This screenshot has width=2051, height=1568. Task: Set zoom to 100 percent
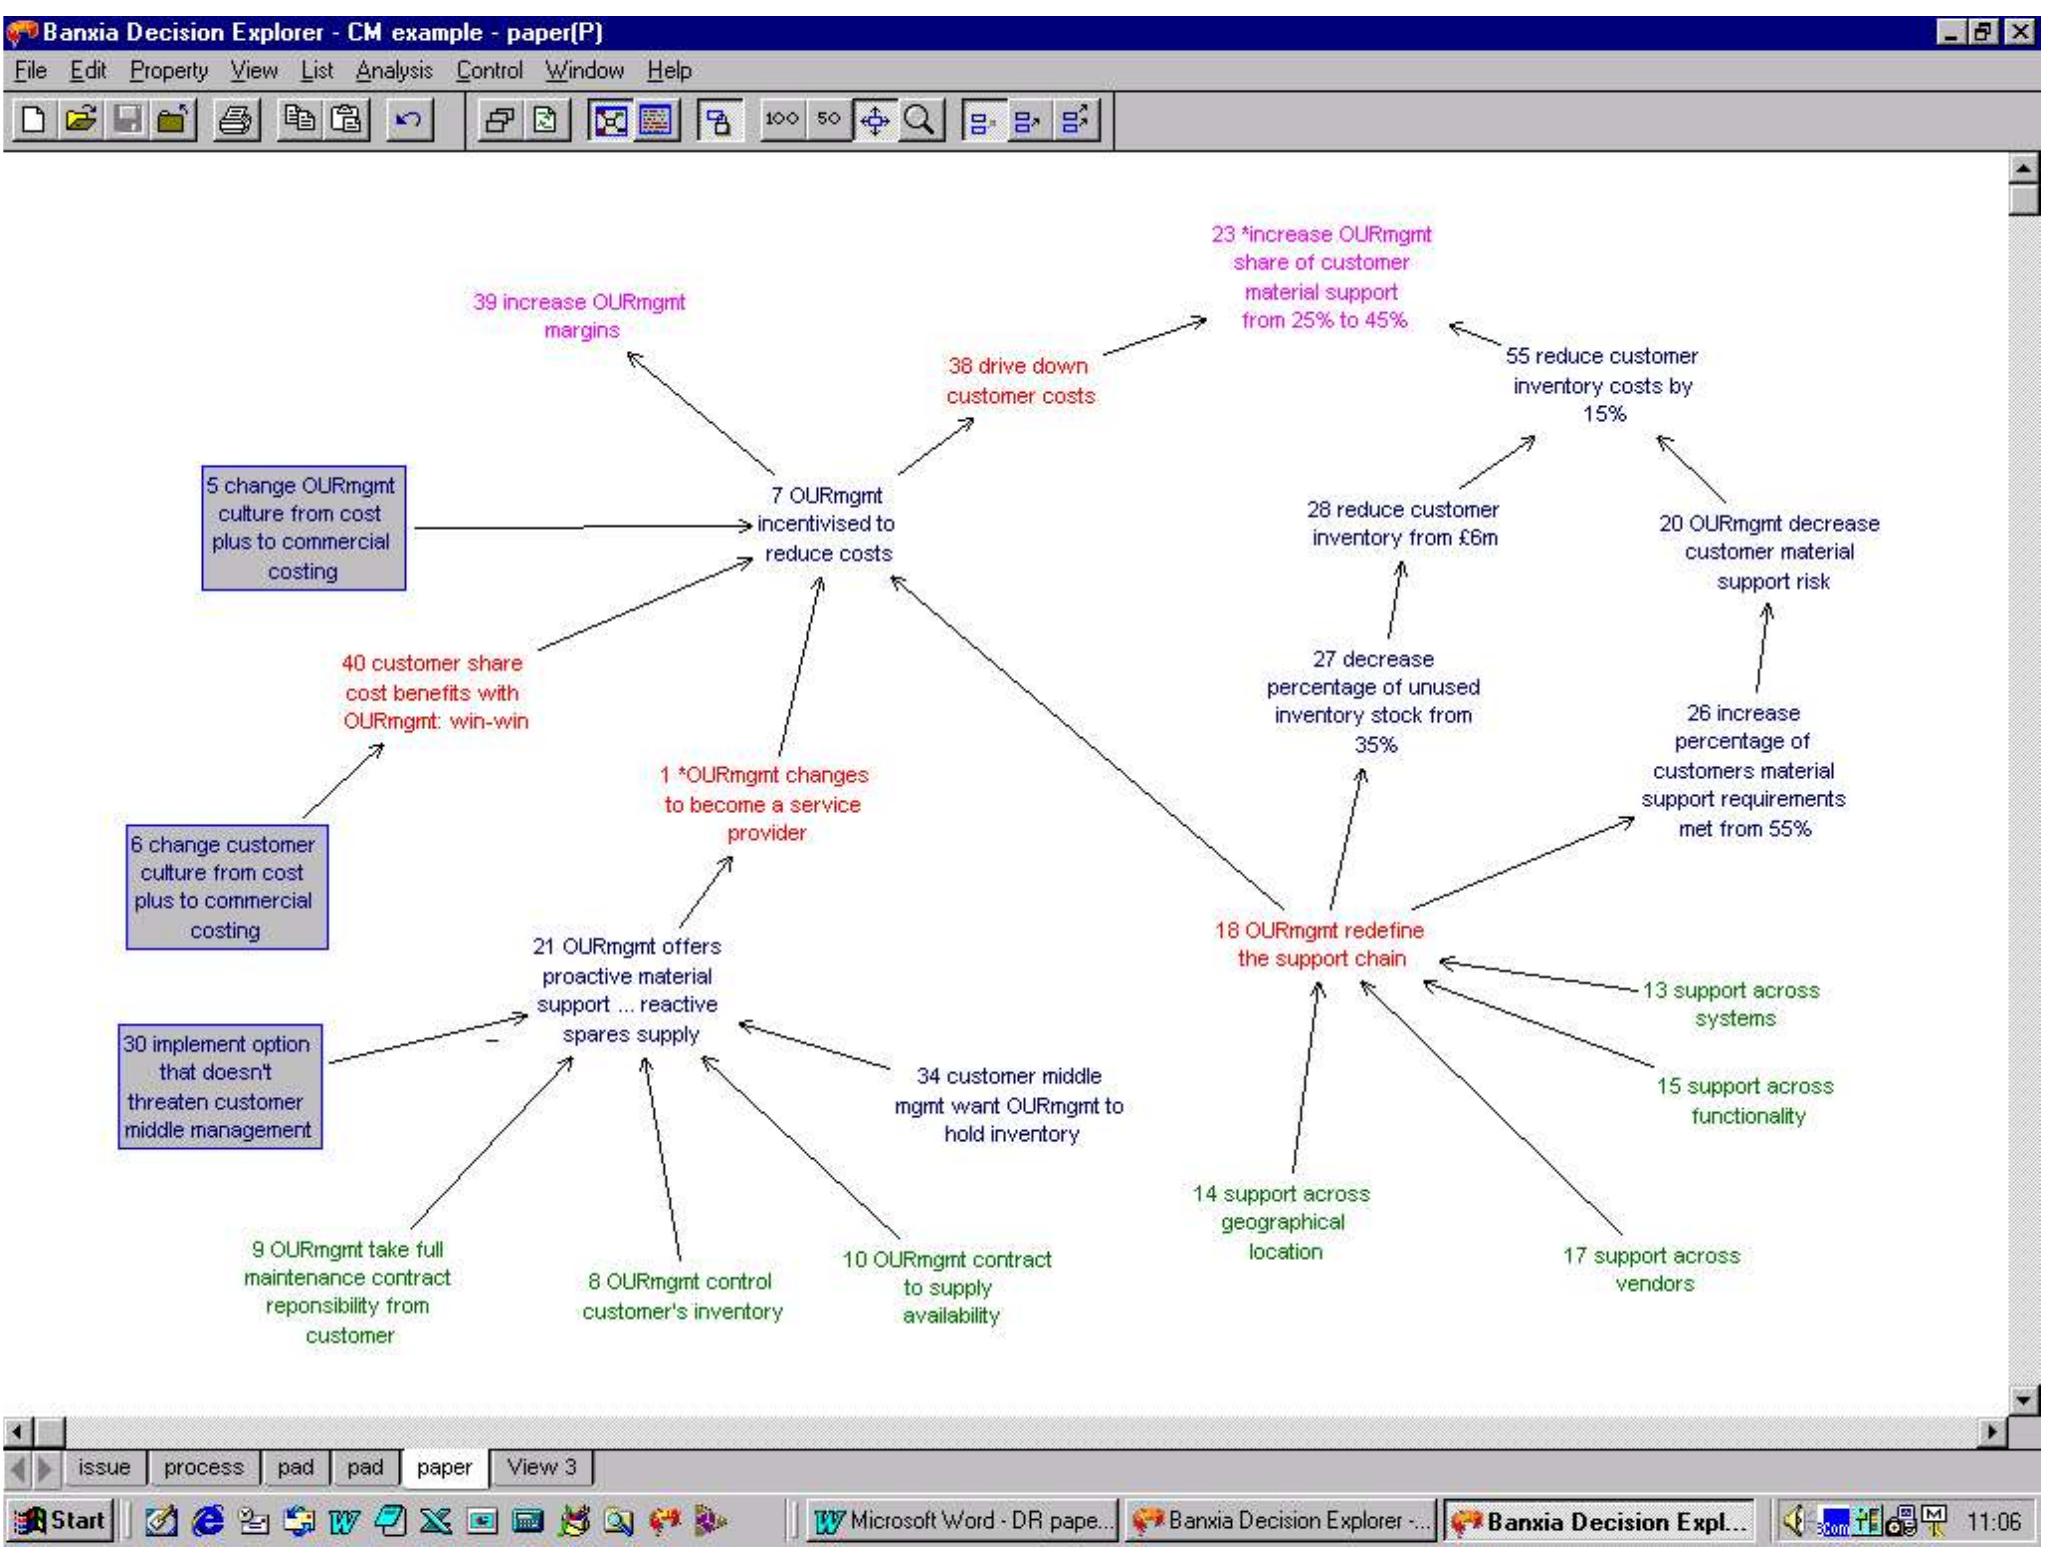[781, 121]
